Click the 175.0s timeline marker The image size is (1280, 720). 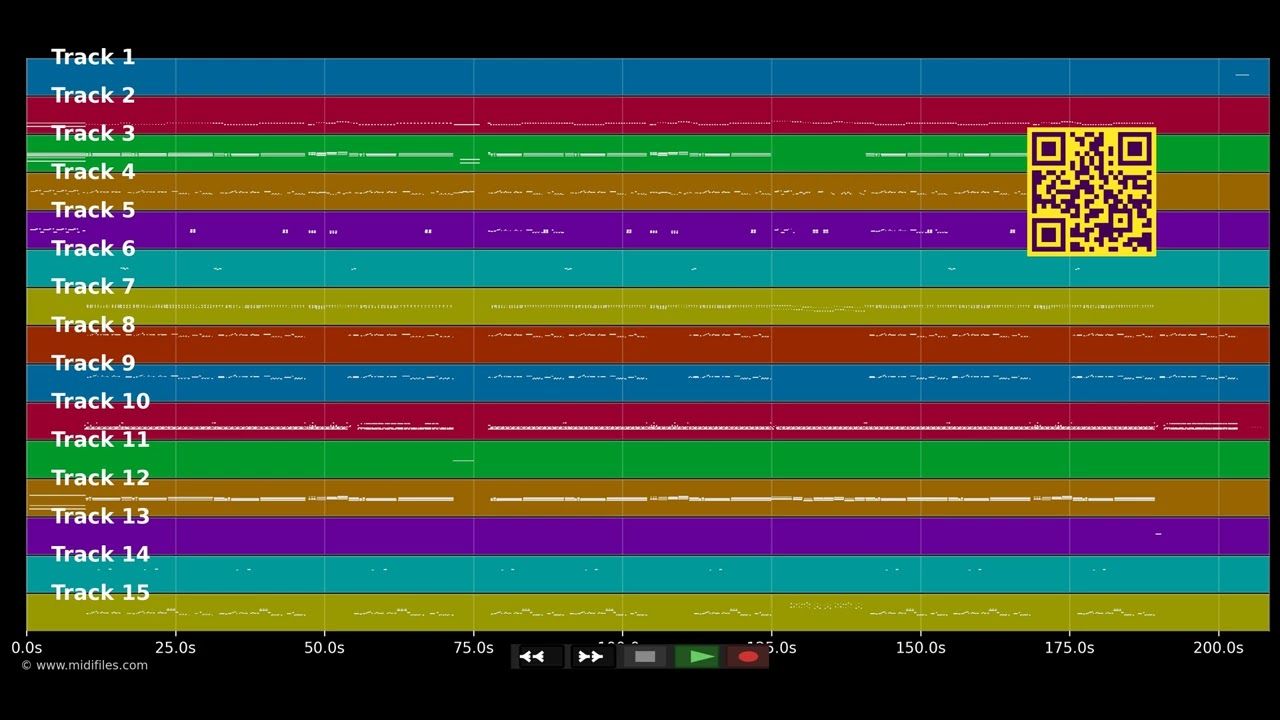click(x=1069, y=648)
